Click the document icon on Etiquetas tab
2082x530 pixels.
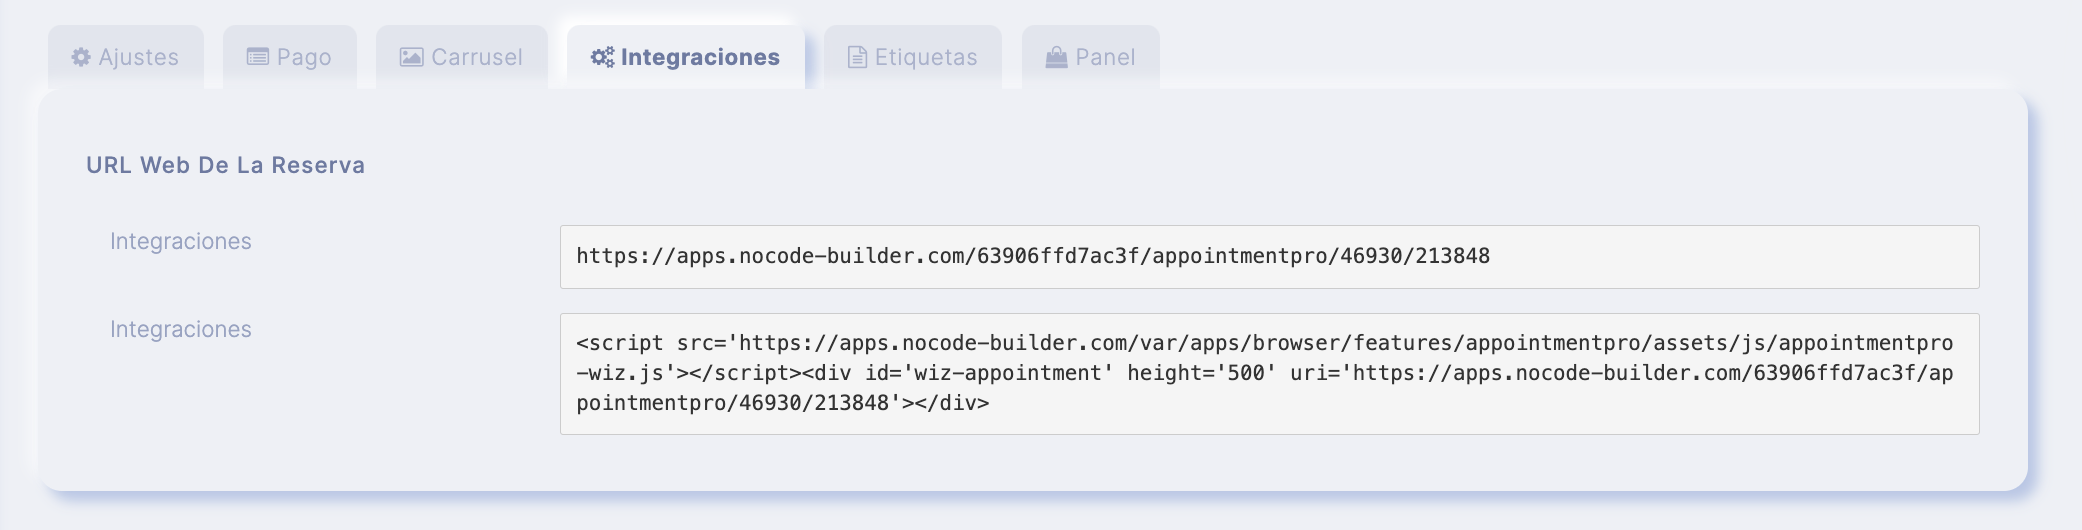pos(857,57)
